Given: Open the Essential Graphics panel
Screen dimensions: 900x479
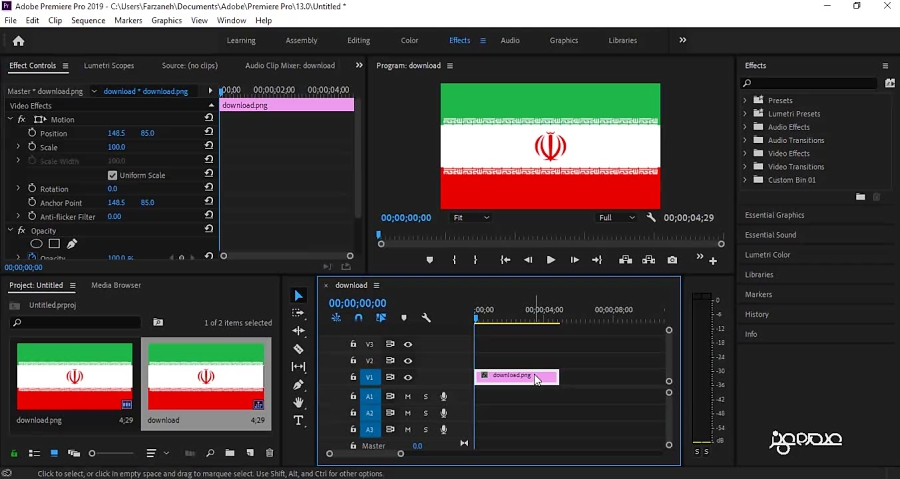Looking at the screenshot, I should coord(774,215).
